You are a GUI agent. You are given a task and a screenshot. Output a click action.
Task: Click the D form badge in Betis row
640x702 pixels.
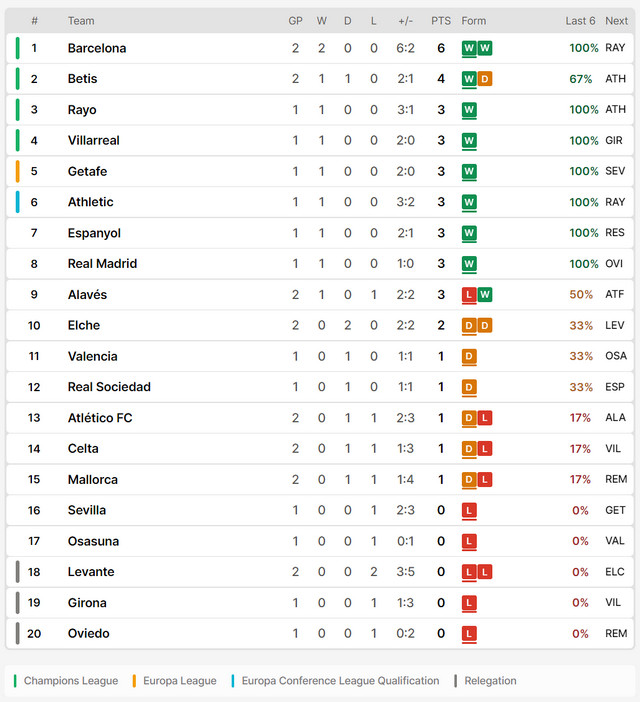[x=485, y=79]
